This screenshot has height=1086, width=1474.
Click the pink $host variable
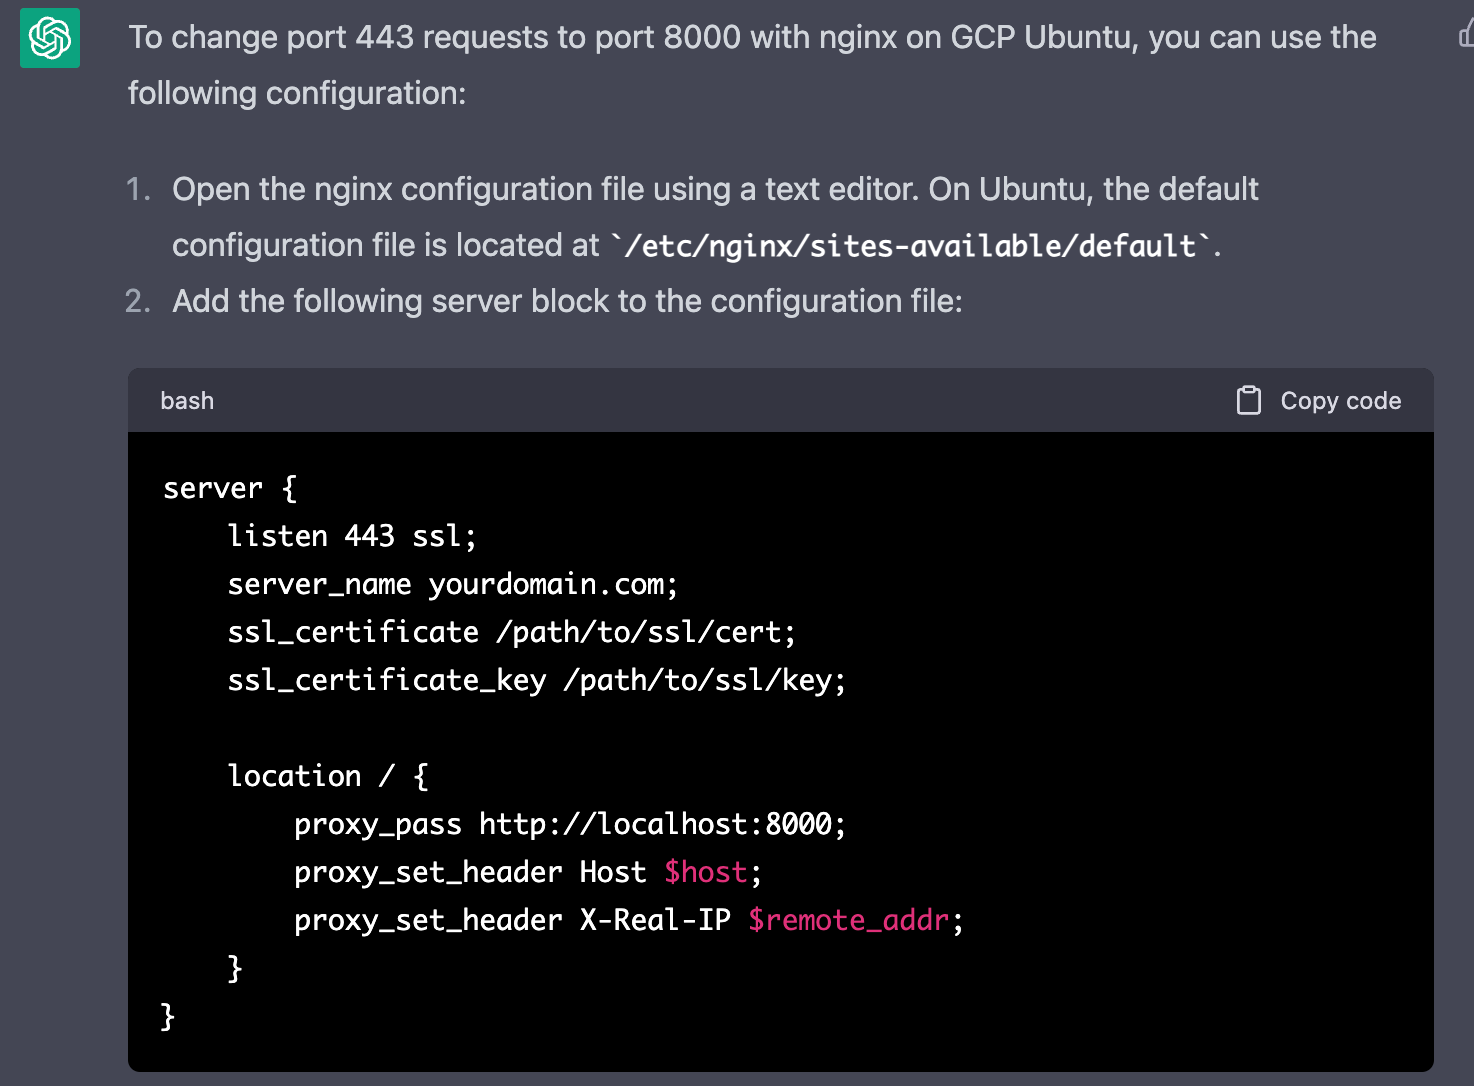tap(706, 872)
